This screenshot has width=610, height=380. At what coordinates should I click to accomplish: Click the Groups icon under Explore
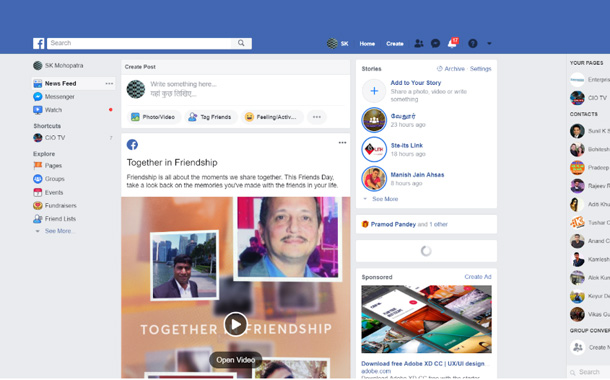click(x=38, y=179)
